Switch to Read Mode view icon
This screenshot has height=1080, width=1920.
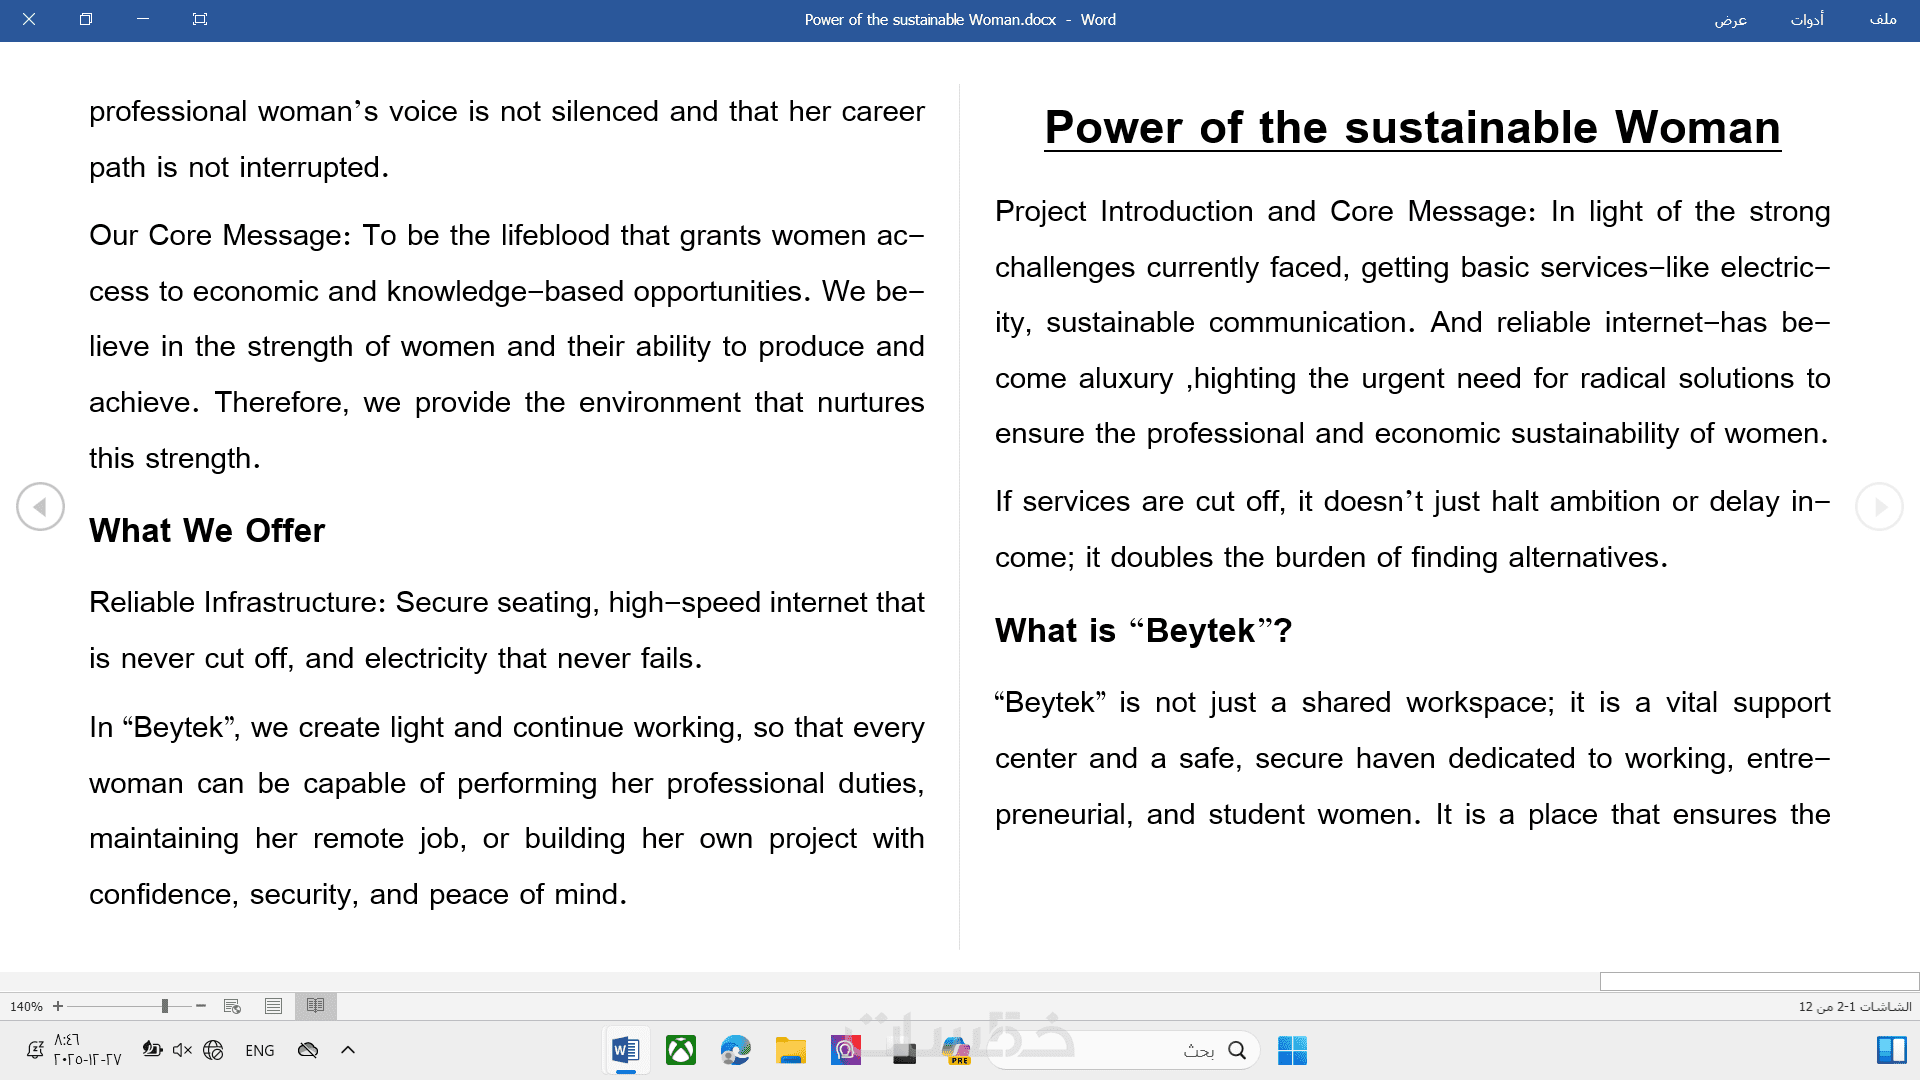pyautogui.click(x=315, y=1006)
